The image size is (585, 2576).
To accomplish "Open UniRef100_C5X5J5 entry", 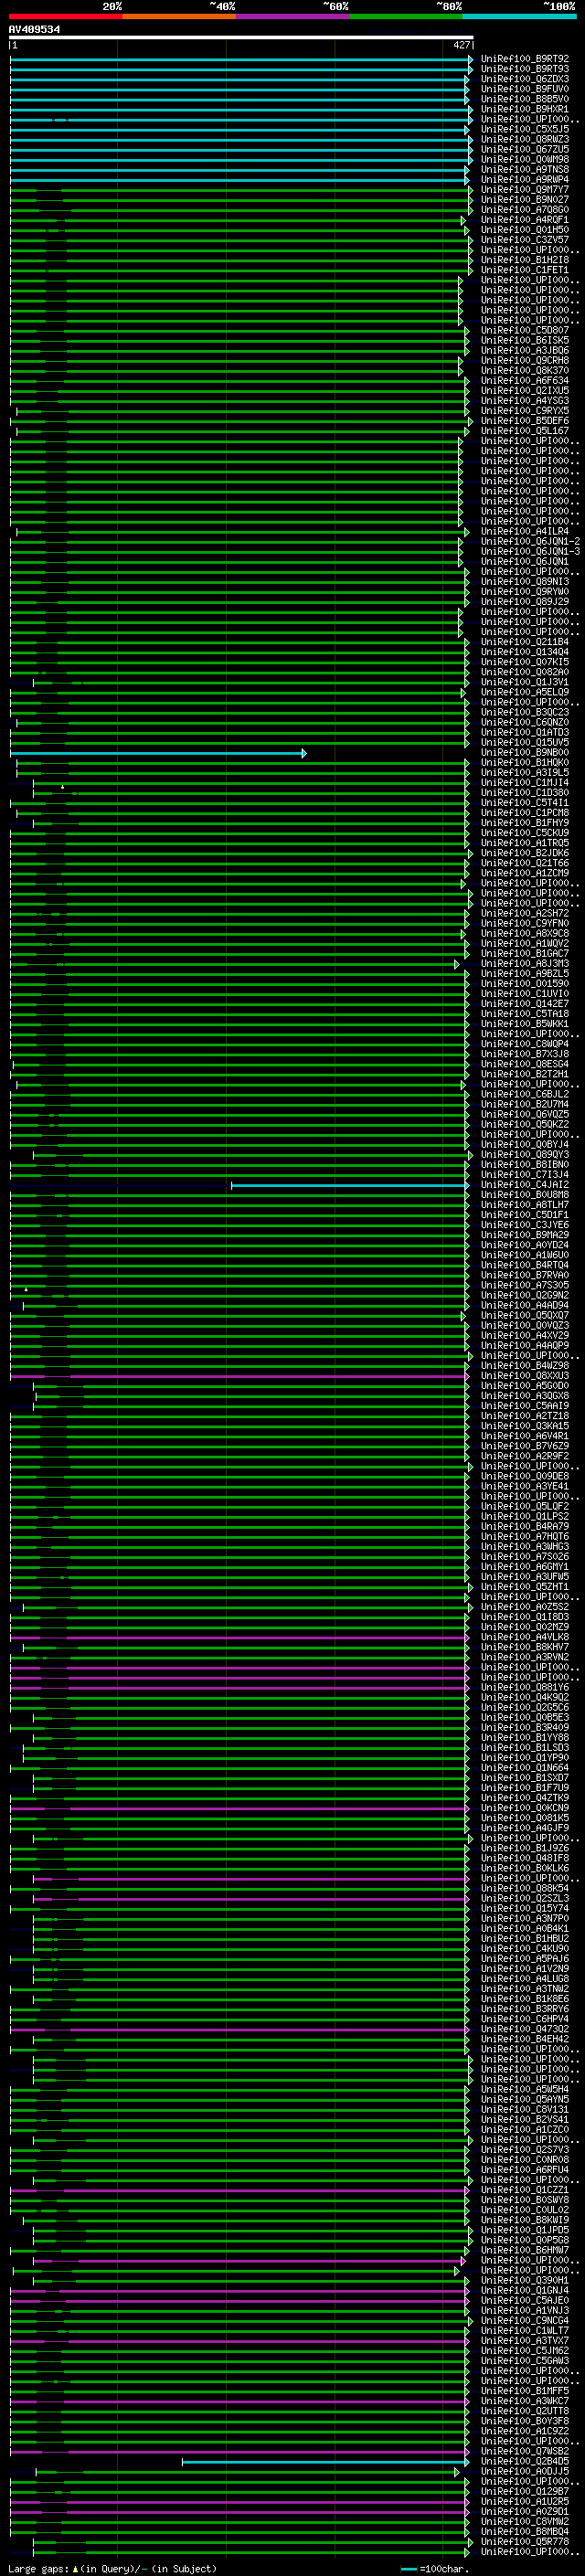I will click(524, 129).
